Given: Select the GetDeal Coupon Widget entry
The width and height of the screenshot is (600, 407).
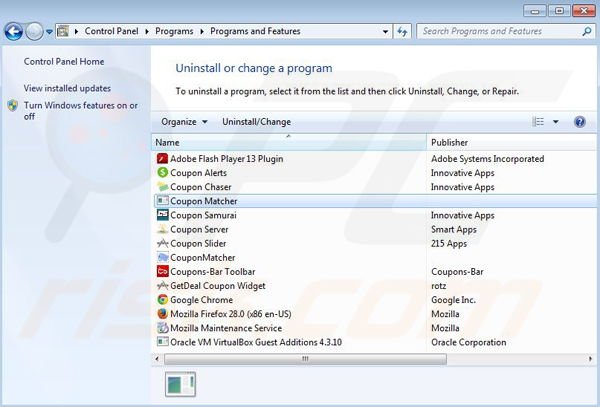Looking at the screenshot, I should (x=218, y=286).
